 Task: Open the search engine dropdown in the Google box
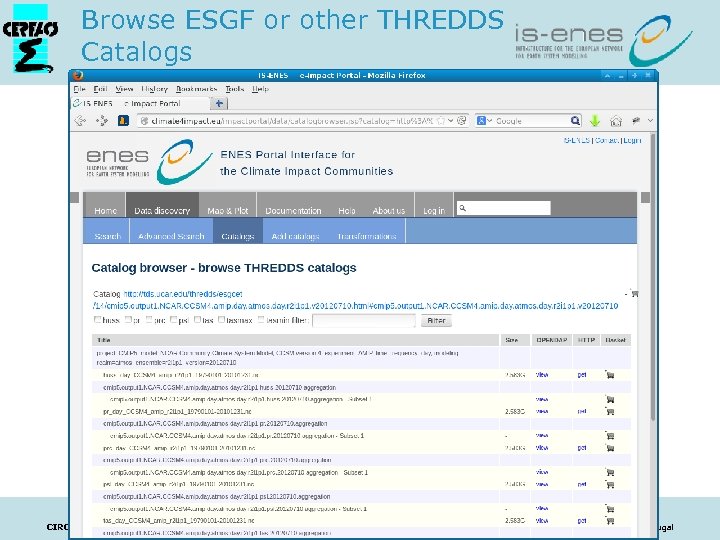coord(484,121)
